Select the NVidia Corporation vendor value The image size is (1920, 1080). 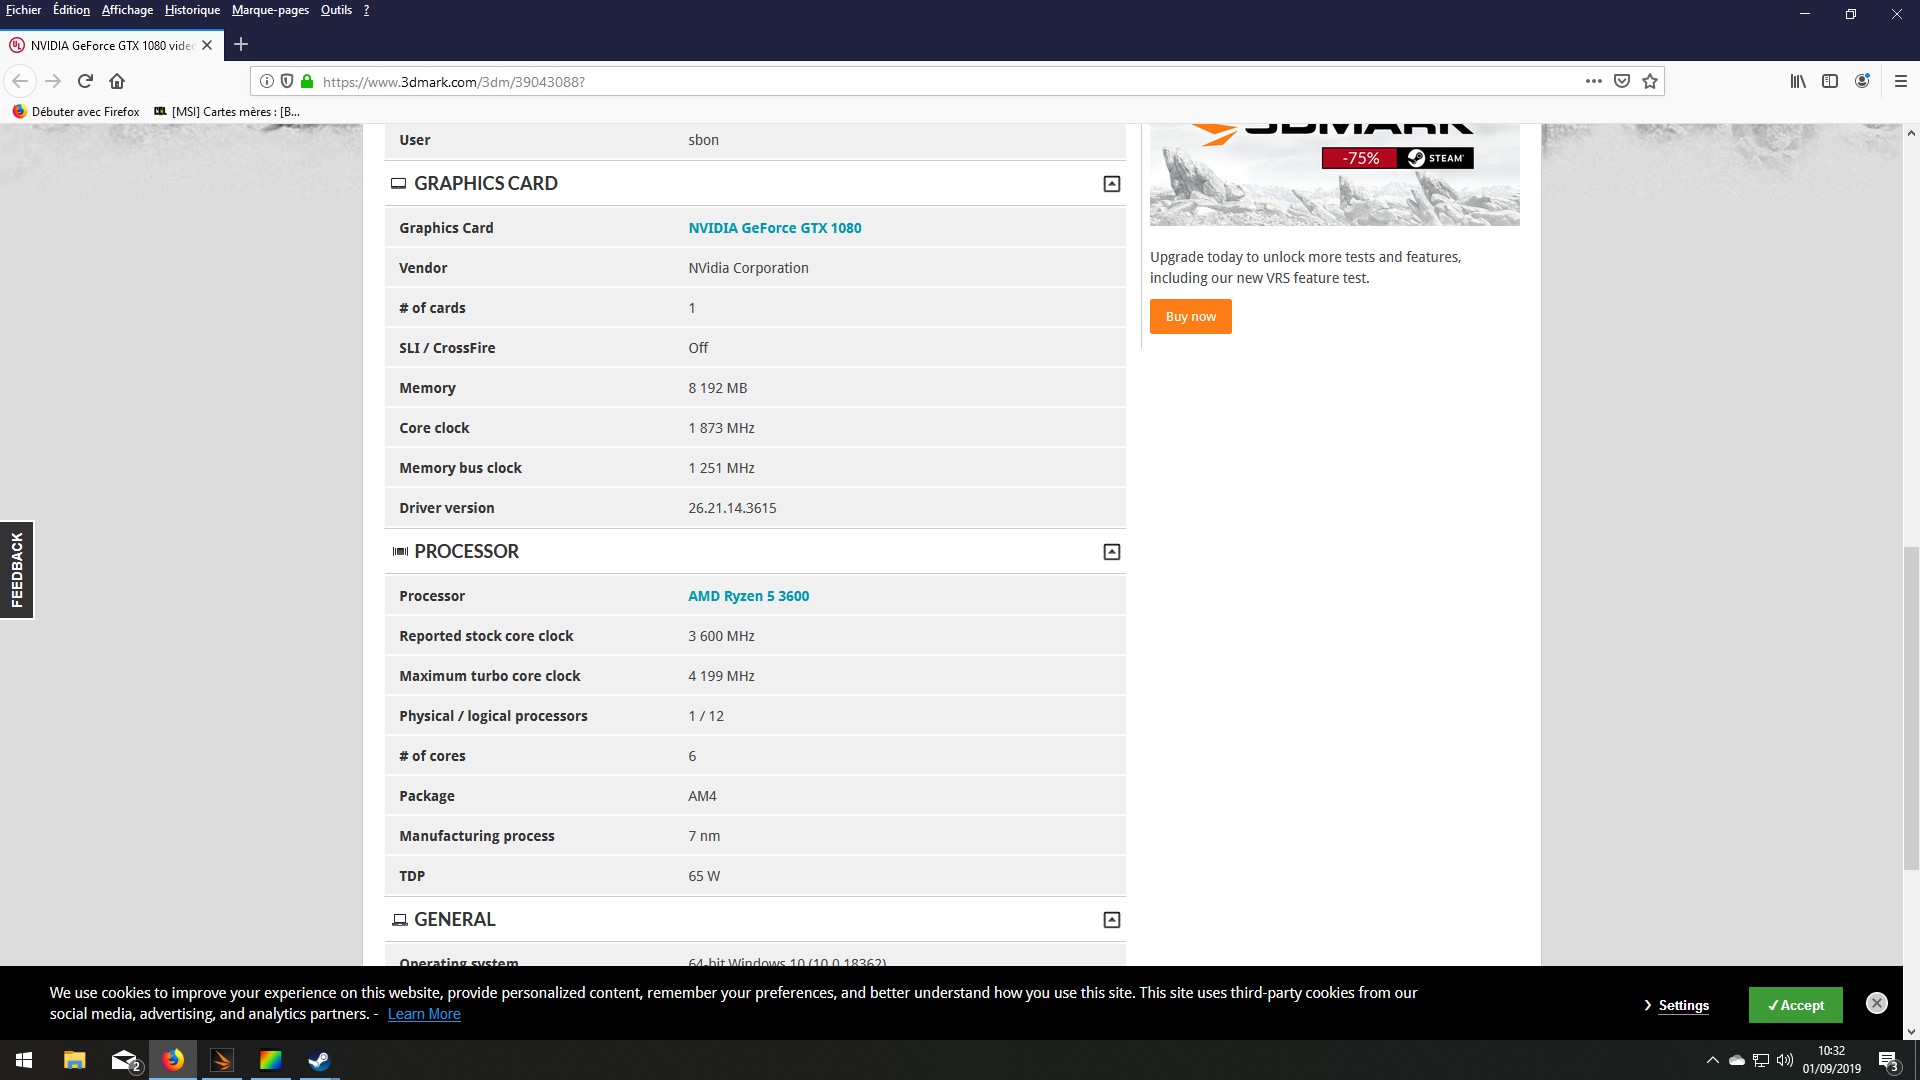(x=748, y=268)
